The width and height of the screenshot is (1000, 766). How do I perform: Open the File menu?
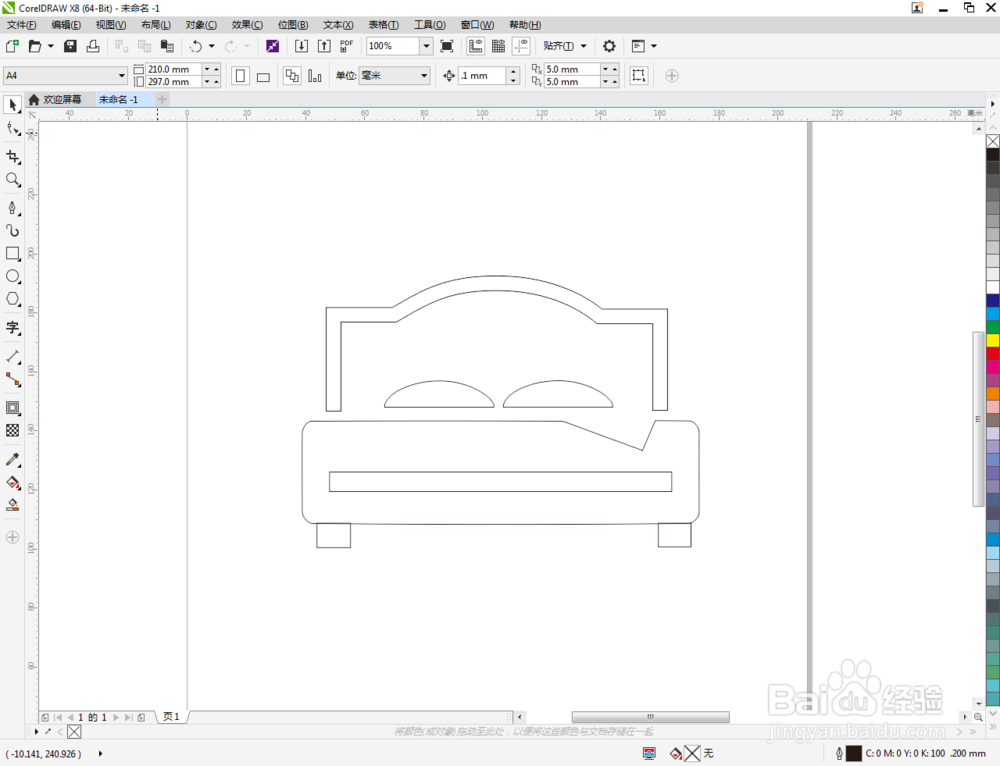(x=21, y=25)
